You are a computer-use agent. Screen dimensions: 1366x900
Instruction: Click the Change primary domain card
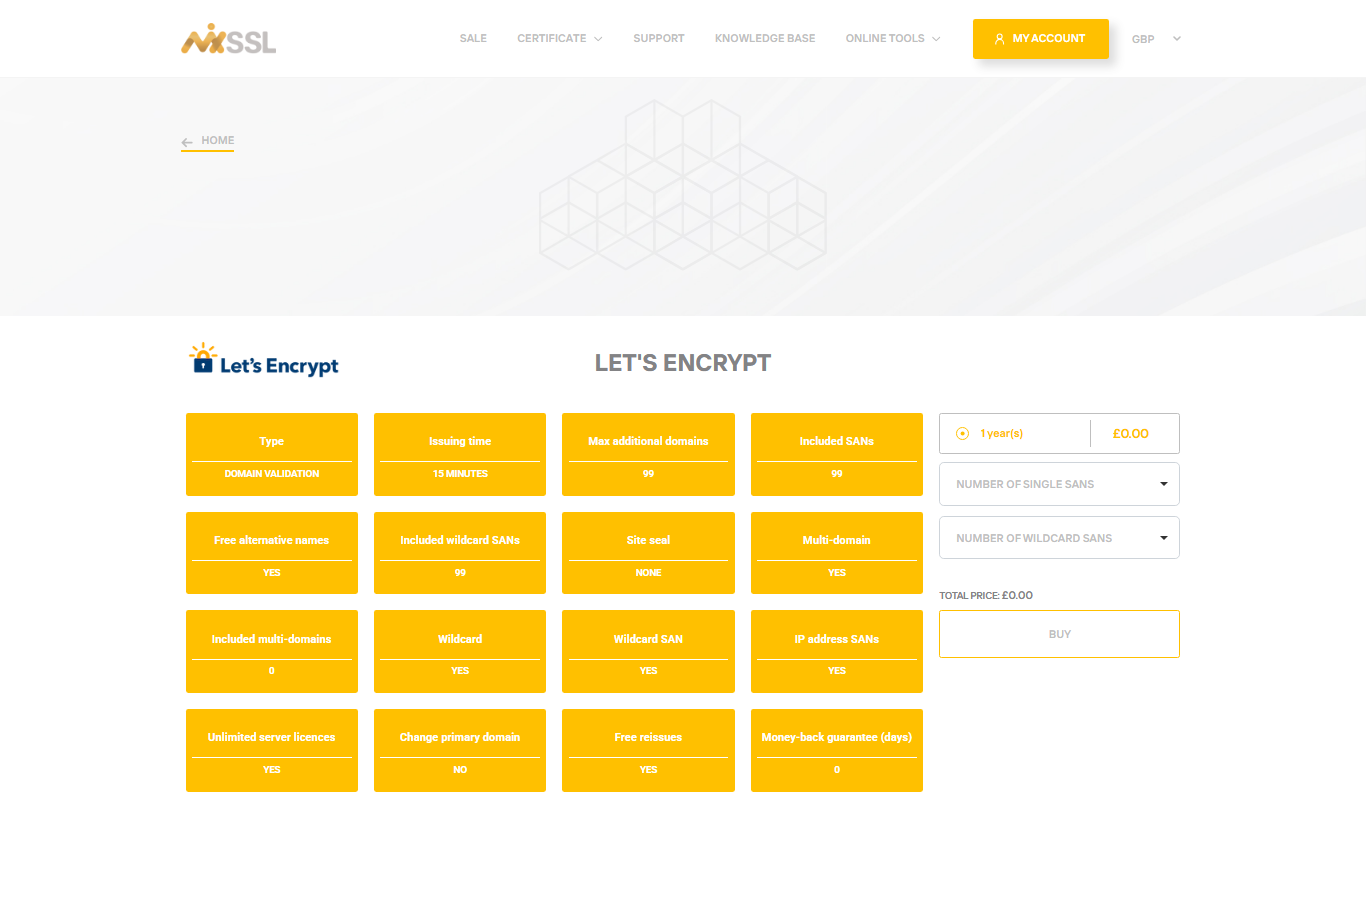pyautogui.click(x=460, y=750)
